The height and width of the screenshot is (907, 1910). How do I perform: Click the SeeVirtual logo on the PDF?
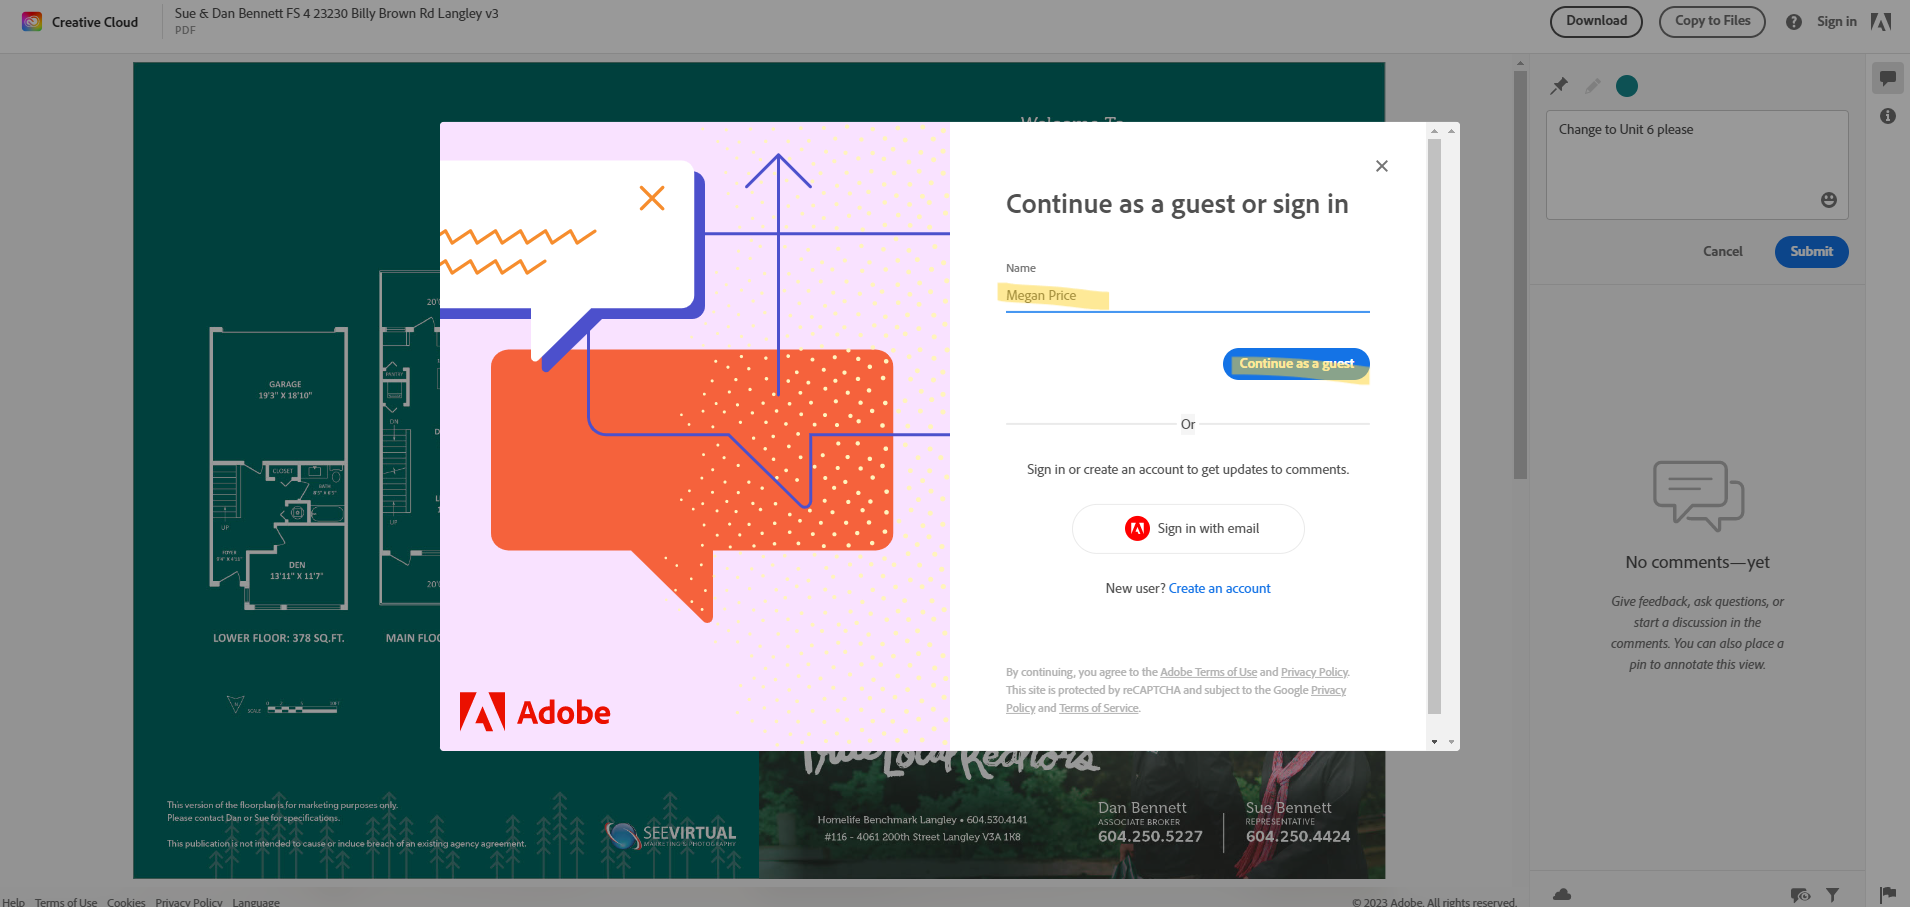pos(671,834)
